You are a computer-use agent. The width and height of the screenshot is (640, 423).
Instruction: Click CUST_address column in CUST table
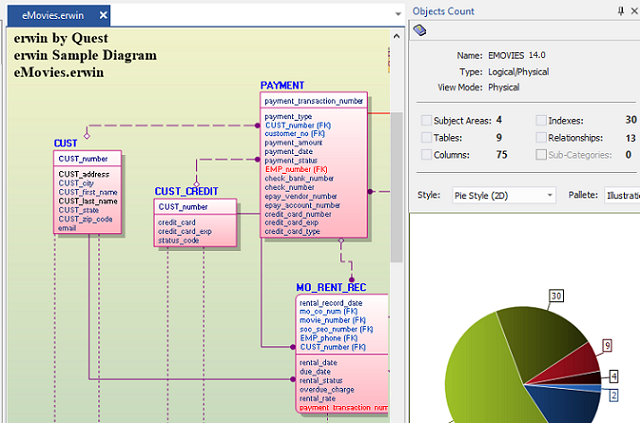[x=84, y=174]
